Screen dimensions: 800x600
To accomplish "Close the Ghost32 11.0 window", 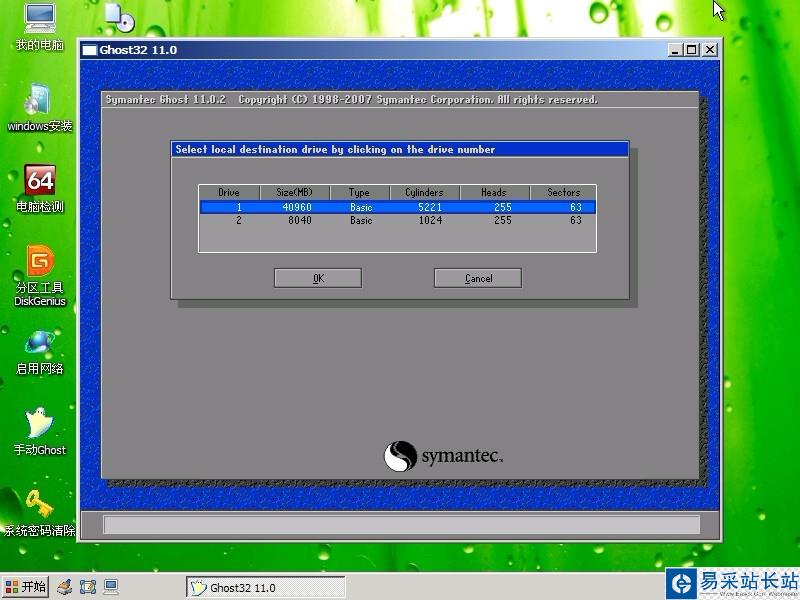I will [x=710, y=50].
